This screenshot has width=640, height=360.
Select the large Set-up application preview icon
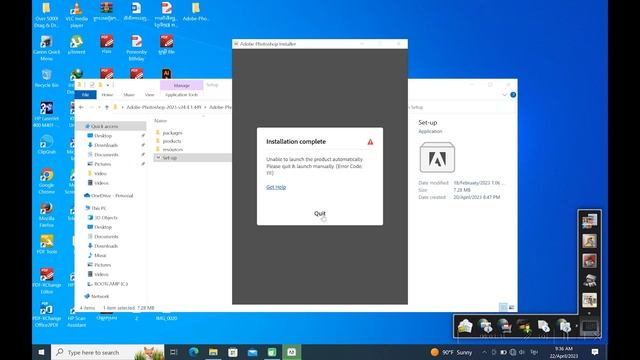point(437,158)
